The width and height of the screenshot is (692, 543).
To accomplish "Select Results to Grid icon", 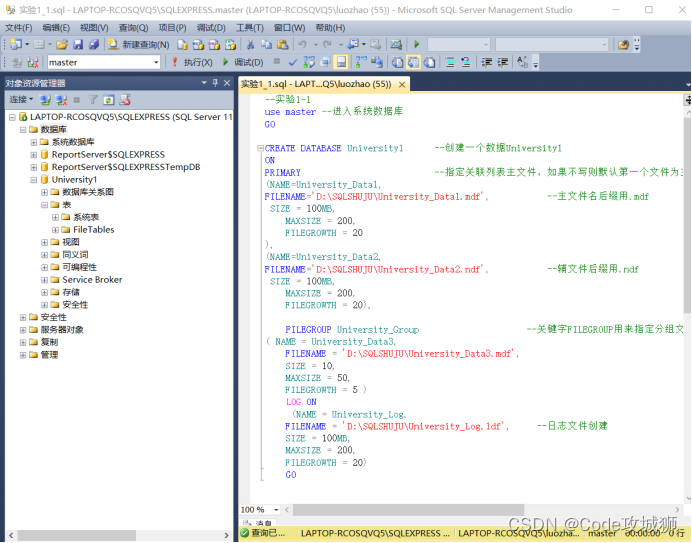I will click(413, 62).
